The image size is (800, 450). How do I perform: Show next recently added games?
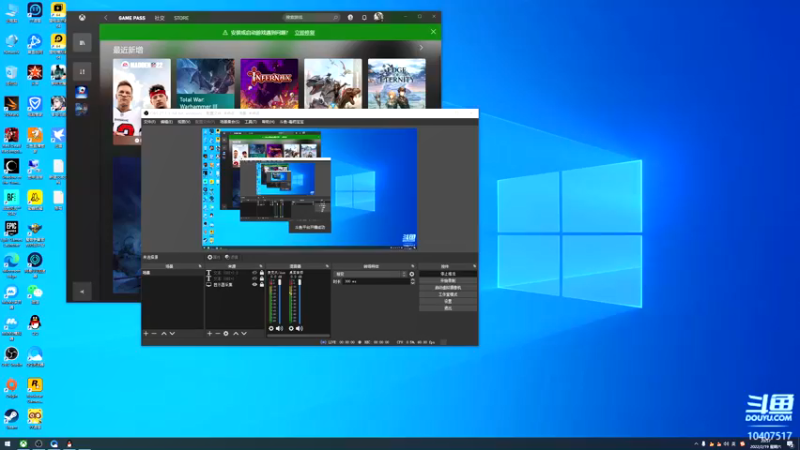tap(421, 47)
